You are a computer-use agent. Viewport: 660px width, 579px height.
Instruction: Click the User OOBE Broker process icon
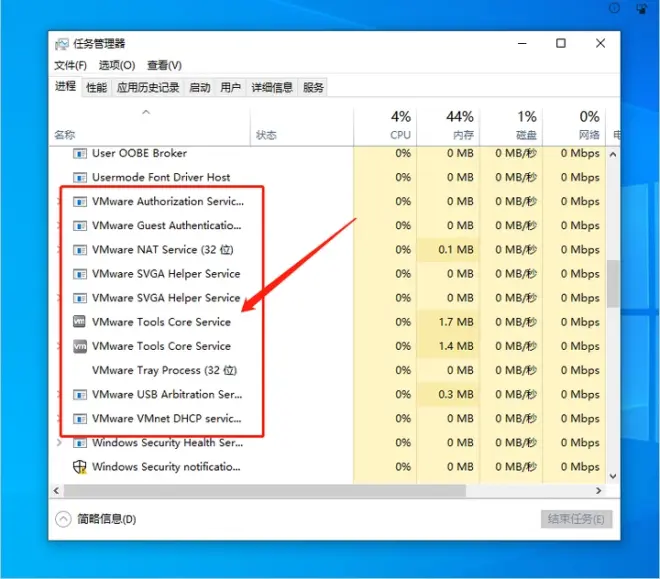(80, 154)
